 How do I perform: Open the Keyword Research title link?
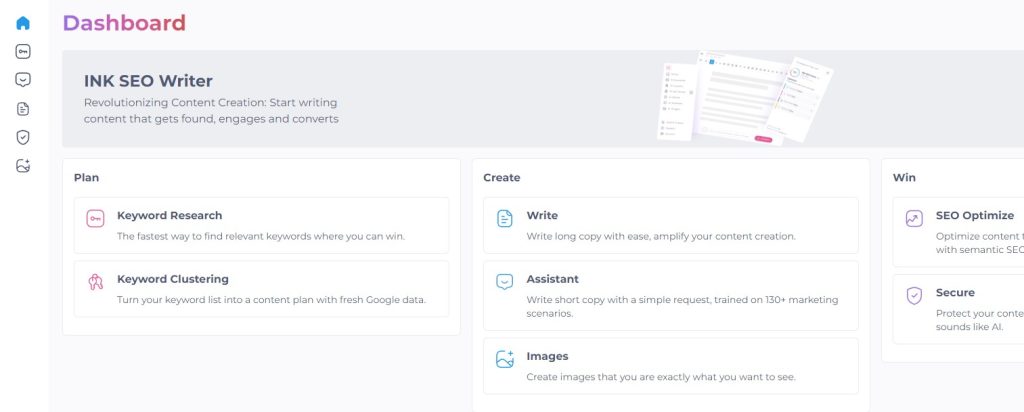point(170,215)
